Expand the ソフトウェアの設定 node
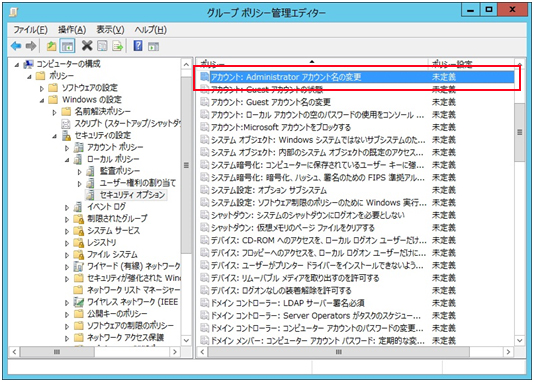 [x=42, y=89]
